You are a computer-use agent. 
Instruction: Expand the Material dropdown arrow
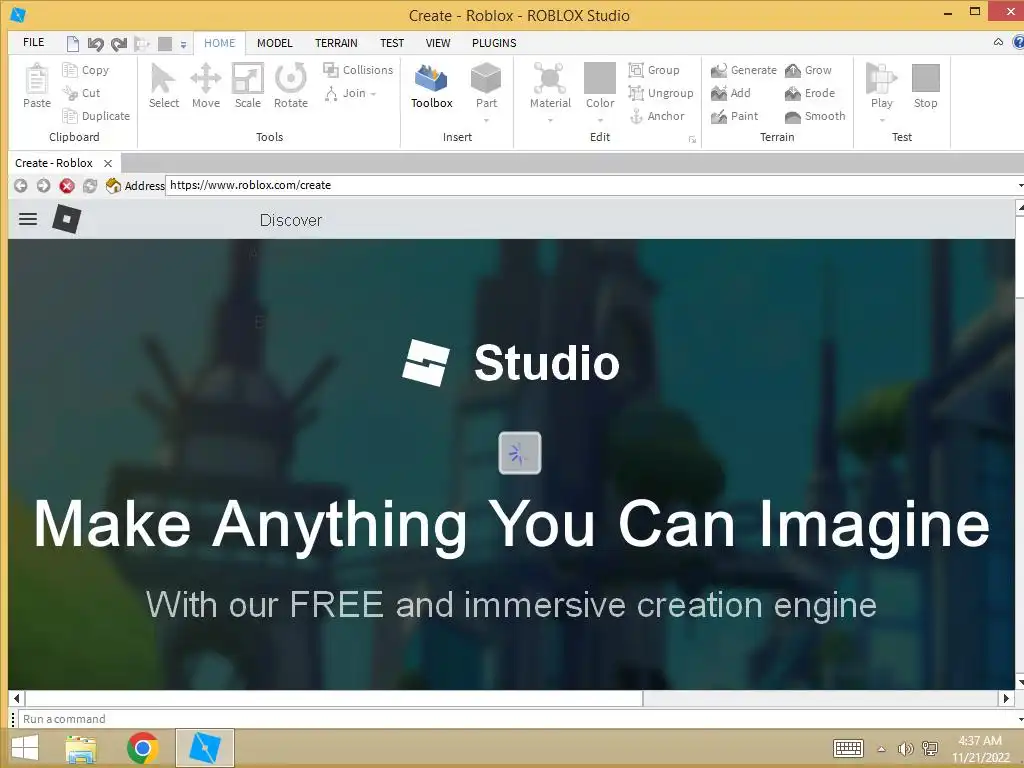pyautogui.click(x=550, y=120)
